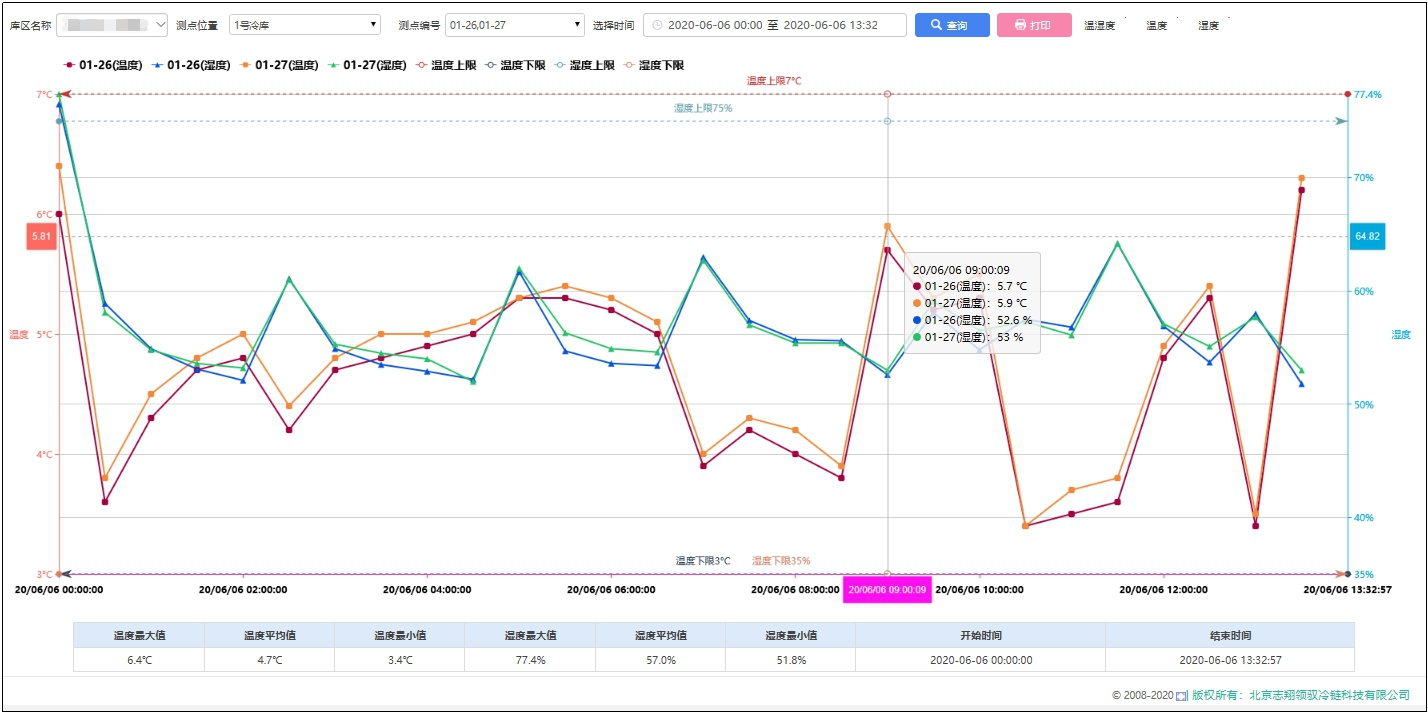Switch to the 温湿度 view tab
Image resolution: width=1428 pixels, height=714 pixels.
(1099, 26)
